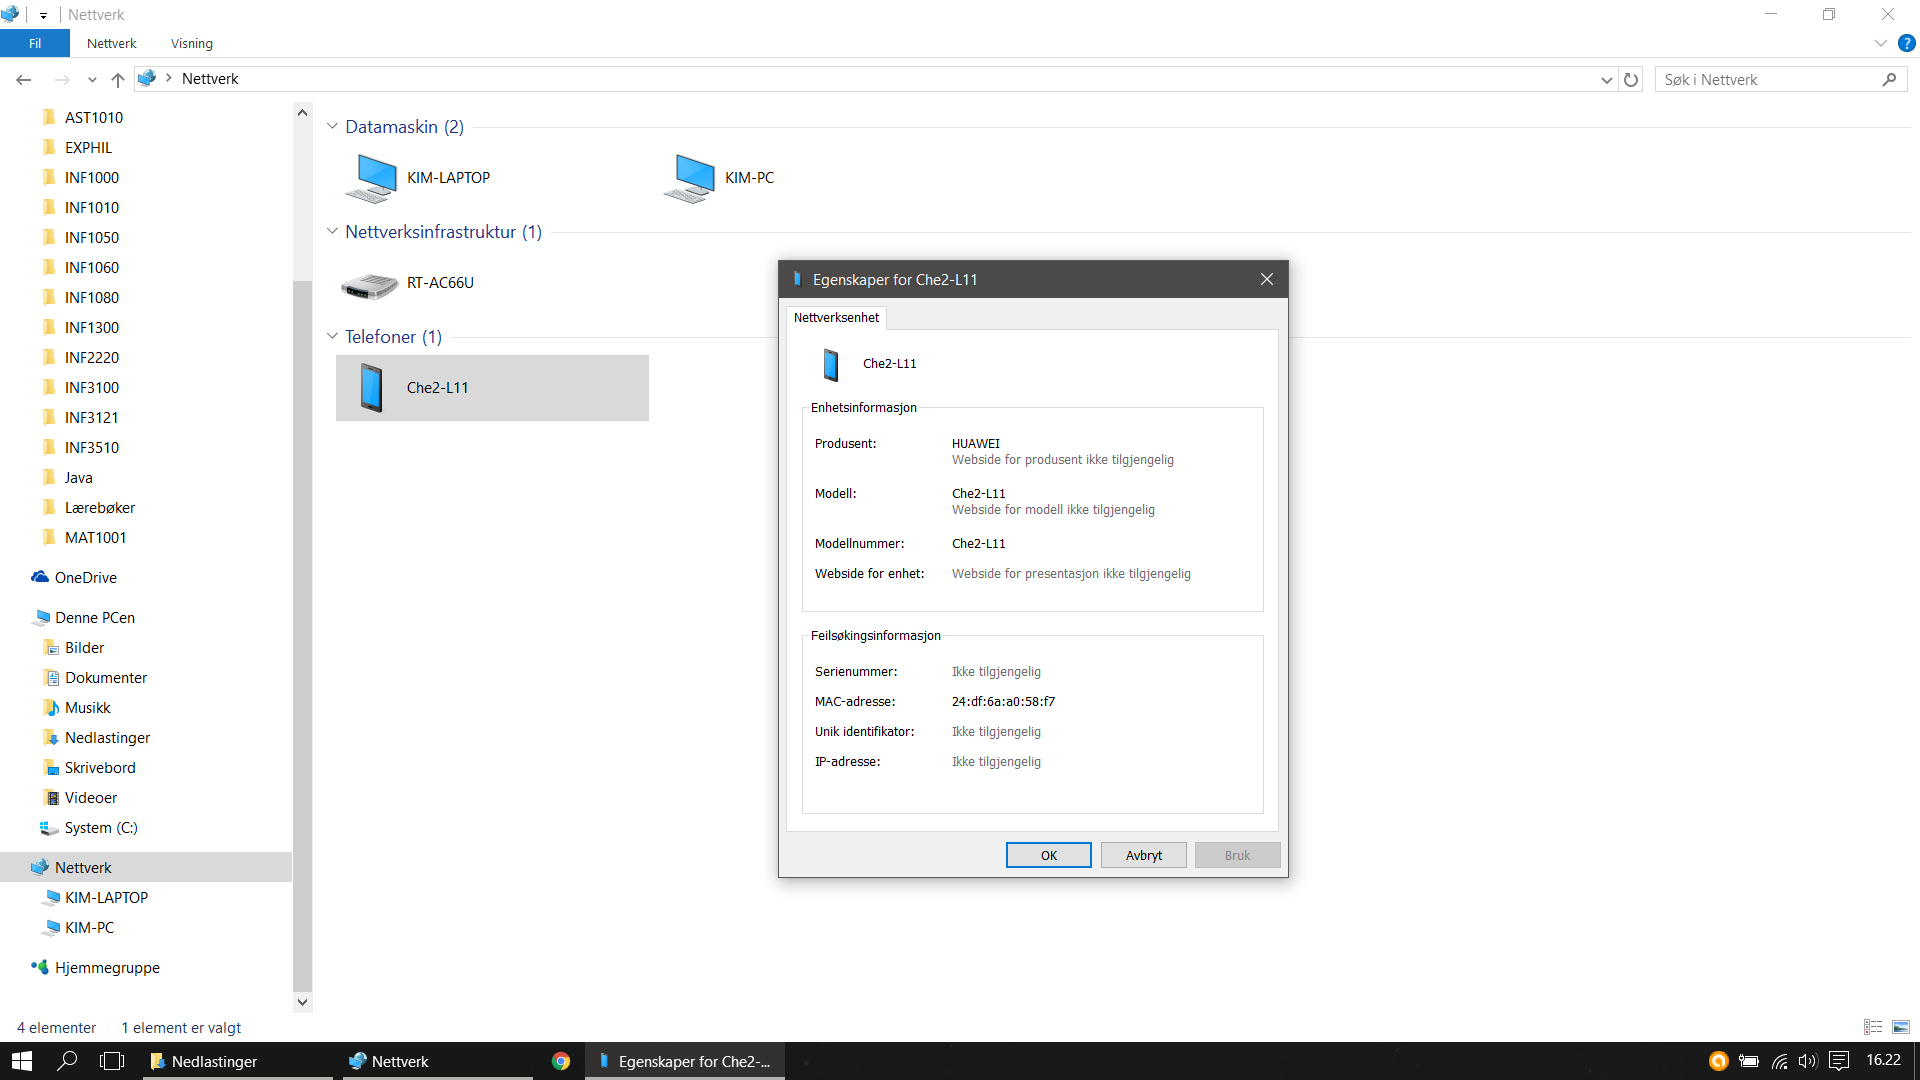Image resolution: width=1920 pixels, height=1080 pixels.
Task: Click the orange antivirus tray icon
Action: [1718, 1061]
